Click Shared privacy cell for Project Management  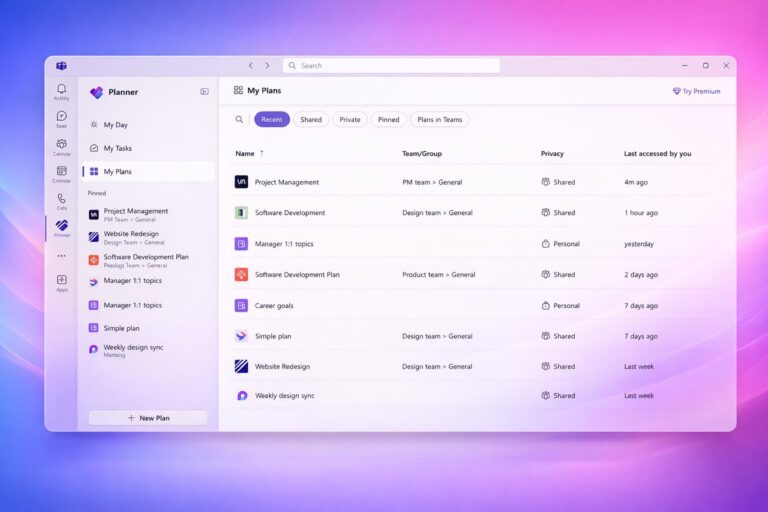[x=558, y=182]
